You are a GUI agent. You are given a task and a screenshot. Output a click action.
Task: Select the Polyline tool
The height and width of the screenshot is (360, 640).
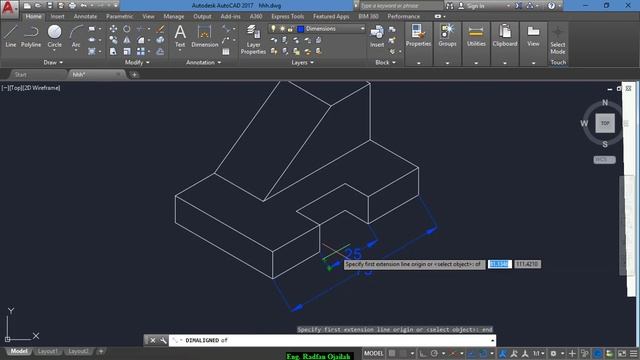click(31, 36)
